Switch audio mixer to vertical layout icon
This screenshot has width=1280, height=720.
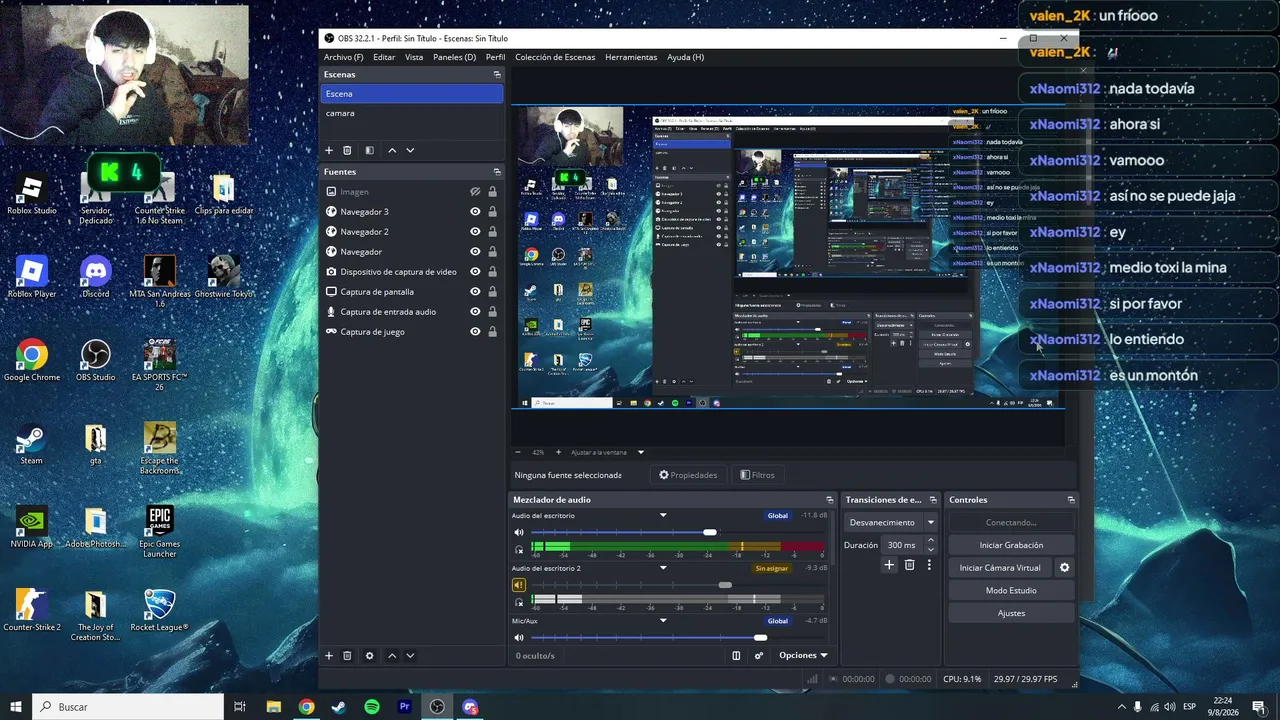click(x=736, y=656)
